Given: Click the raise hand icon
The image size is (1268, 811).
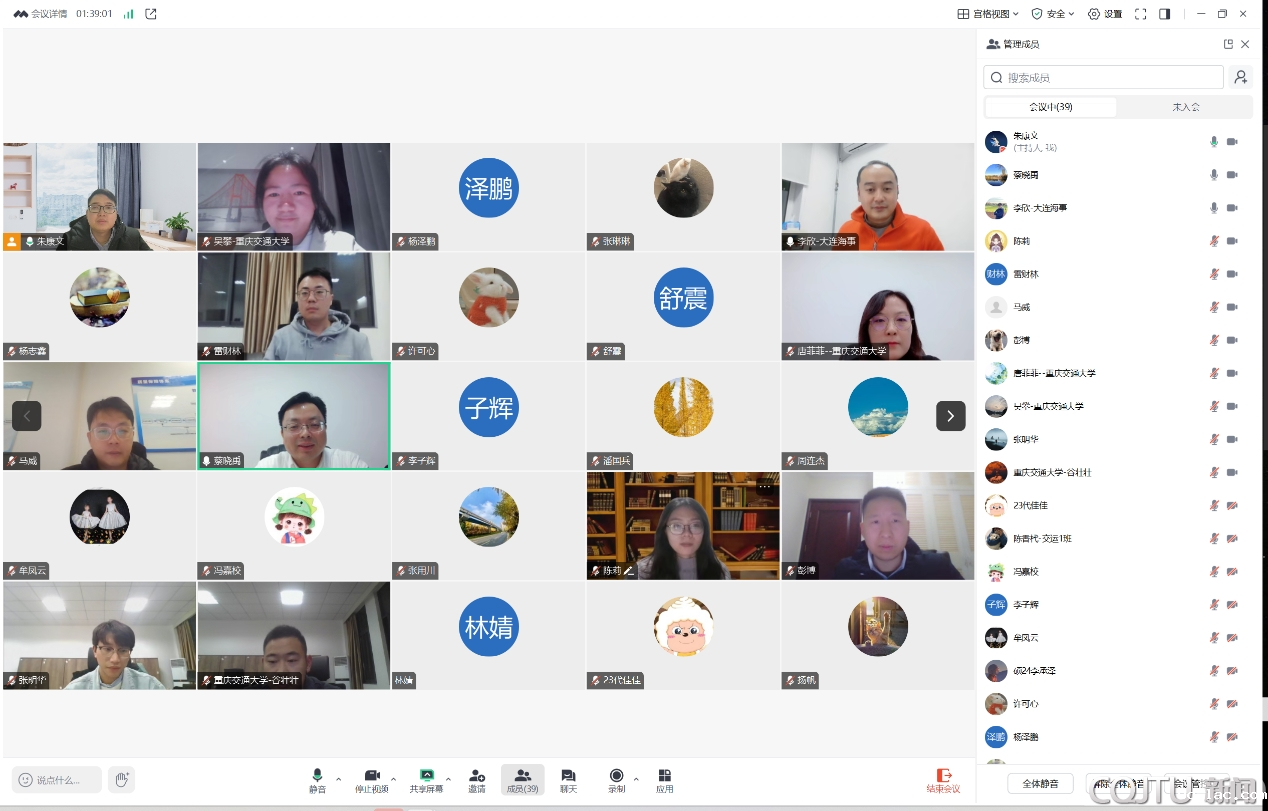Looking at the screenshot, I should (121, 779).
